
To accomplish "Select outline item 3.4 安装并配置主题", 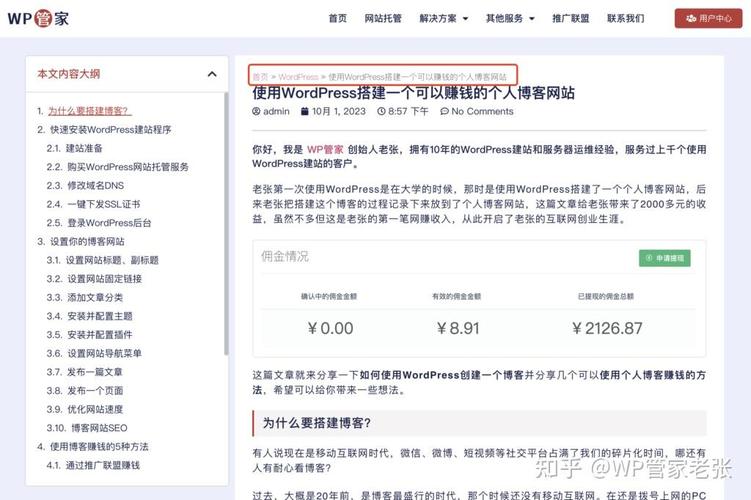I will (99, 316).
